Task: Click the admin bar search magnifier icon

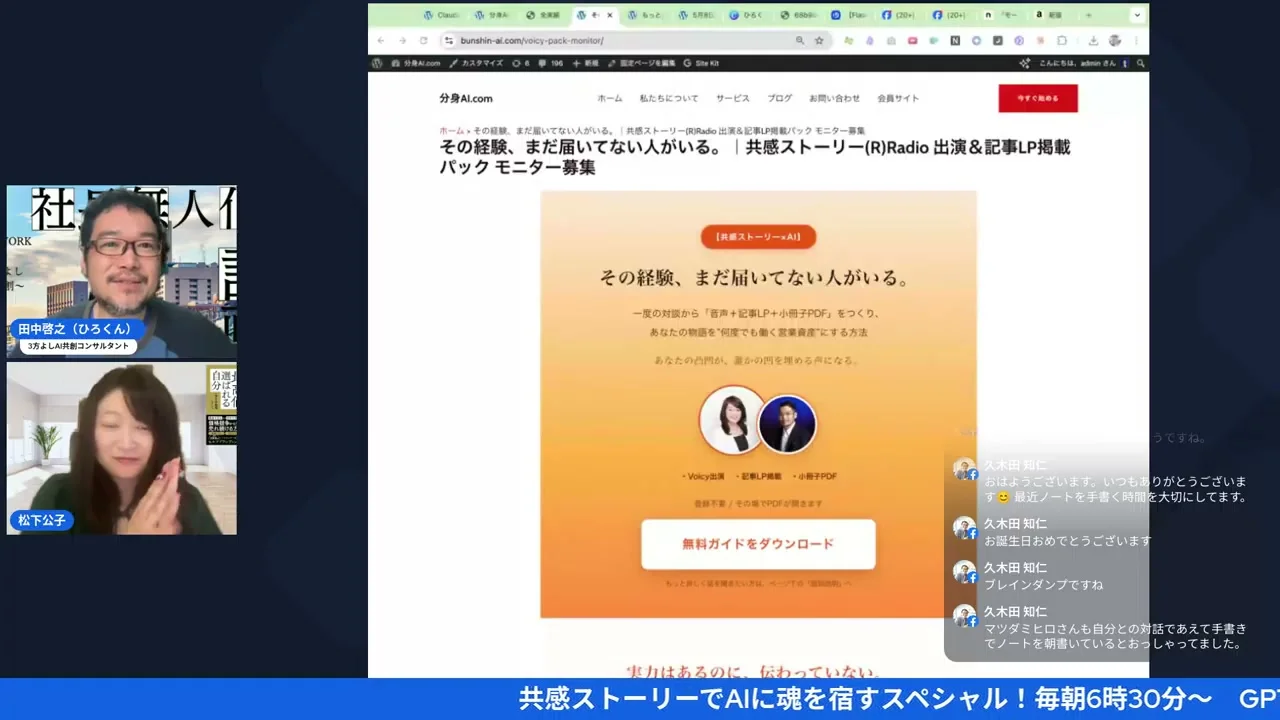Action: click(1140, 63)
